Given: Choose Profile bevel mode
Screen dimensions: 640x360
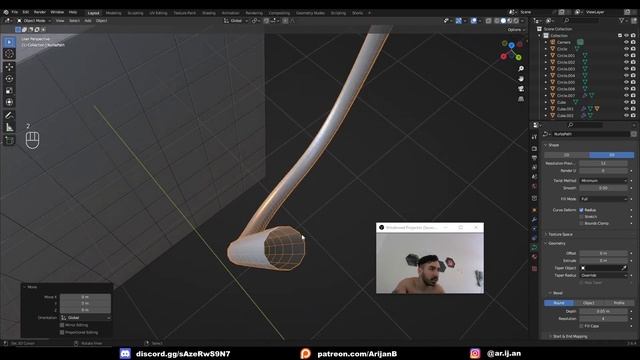Looking at the screenshot, I should tap(619, 303).
